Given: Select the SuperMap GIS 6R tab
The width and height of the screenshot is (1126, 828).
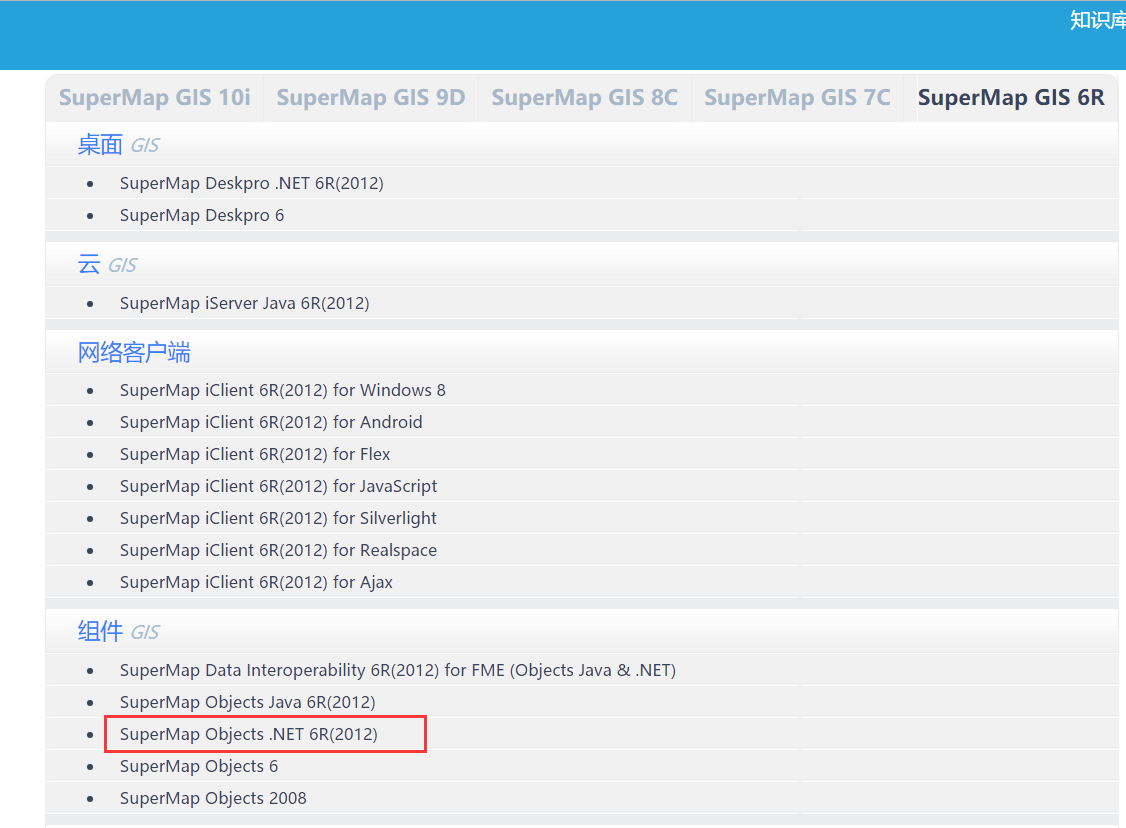Looking at the screenshot, I should pyautogui.click(x=1011, y=98).
